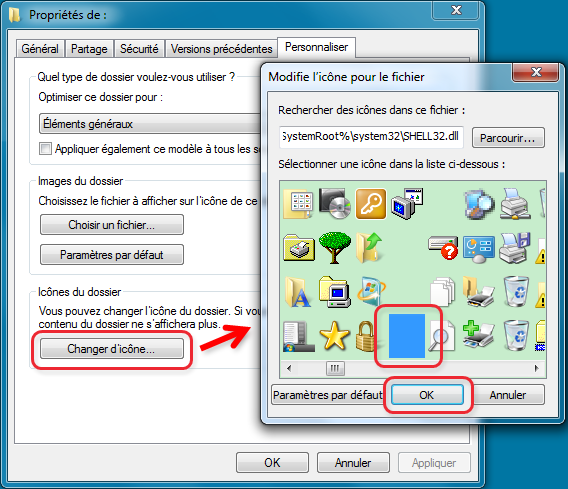This screenshot has width=568, height=489.
Task: Pick the CD drive disc icon
Action: coord(335,204)
